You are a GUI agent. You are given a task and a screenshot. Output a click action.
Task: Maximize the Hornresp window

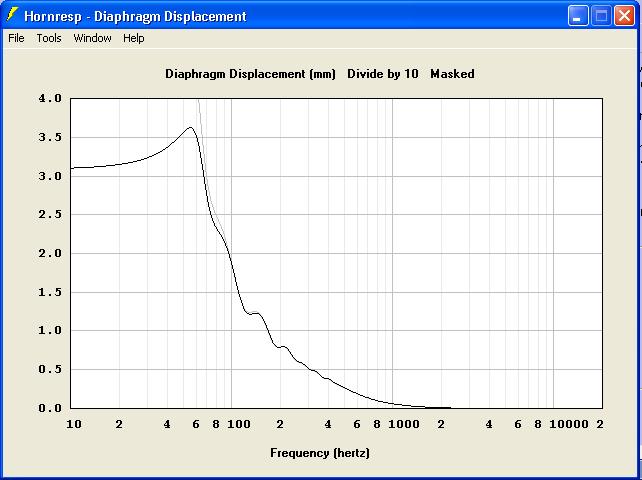(x=601, y=16)
